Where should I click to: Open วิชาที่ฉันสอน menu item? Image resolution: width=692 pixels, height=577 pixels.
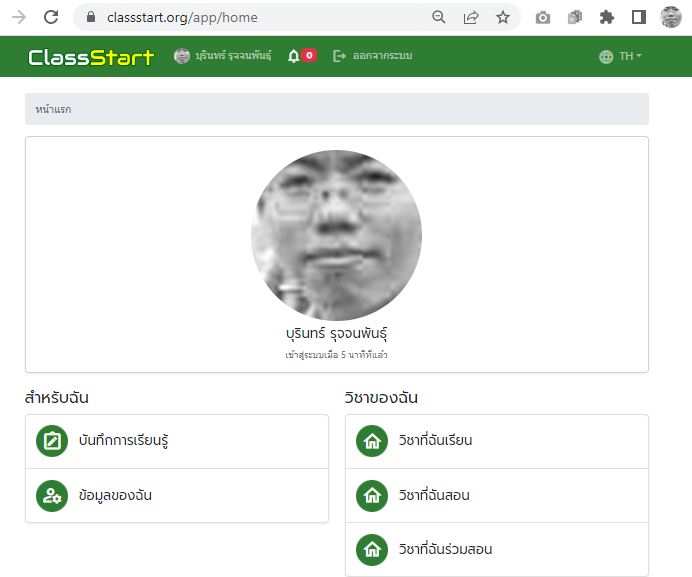coord(497,496)
